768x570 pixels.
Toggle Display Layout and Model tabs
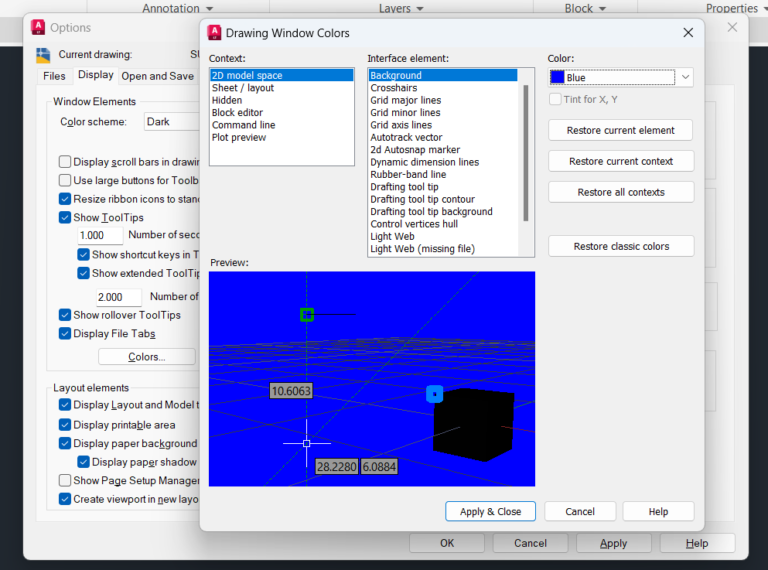tap(65, 404)
